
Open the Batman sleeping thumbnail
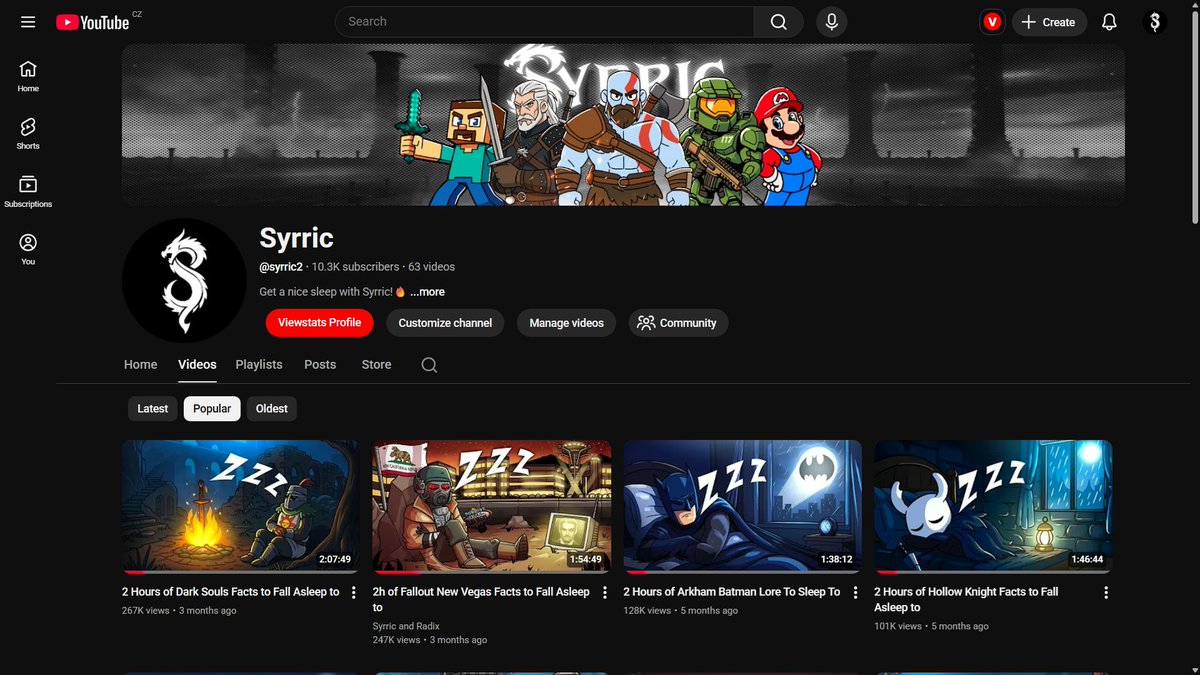(742, 506)
